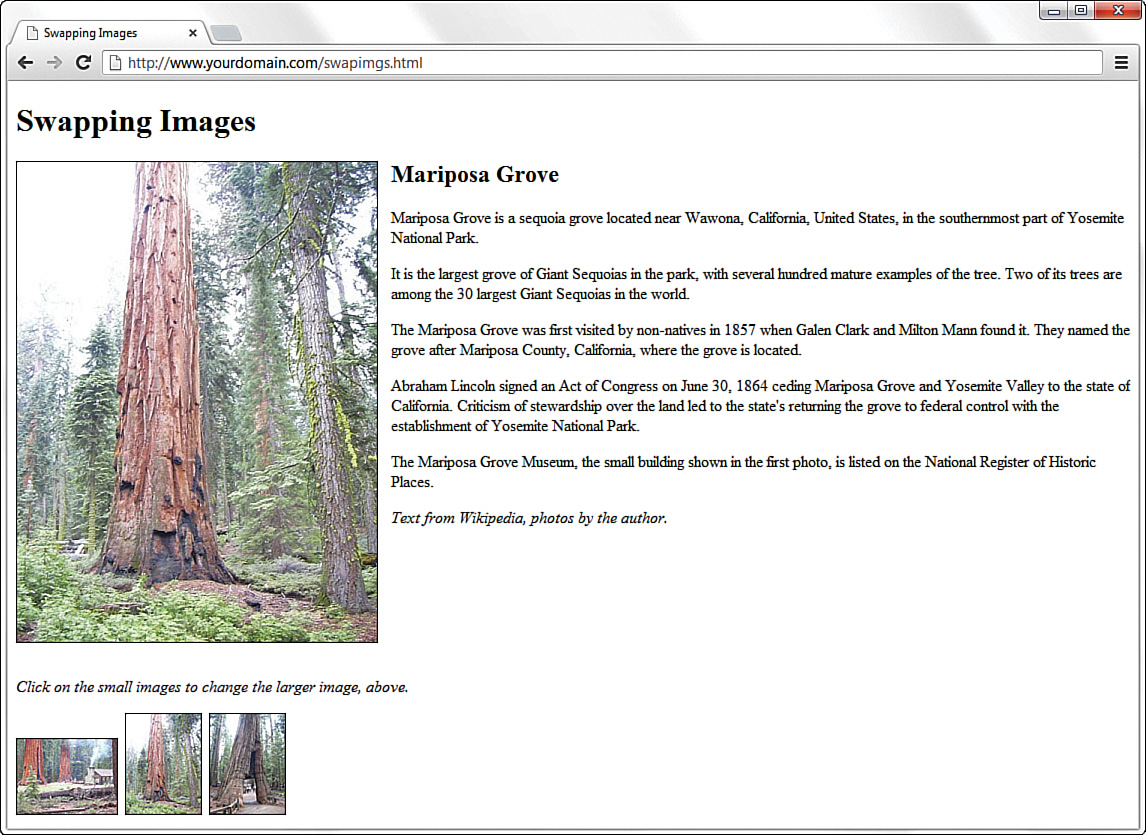
Task: Minimize the browser window
Action: click(x=1055, y=10)
